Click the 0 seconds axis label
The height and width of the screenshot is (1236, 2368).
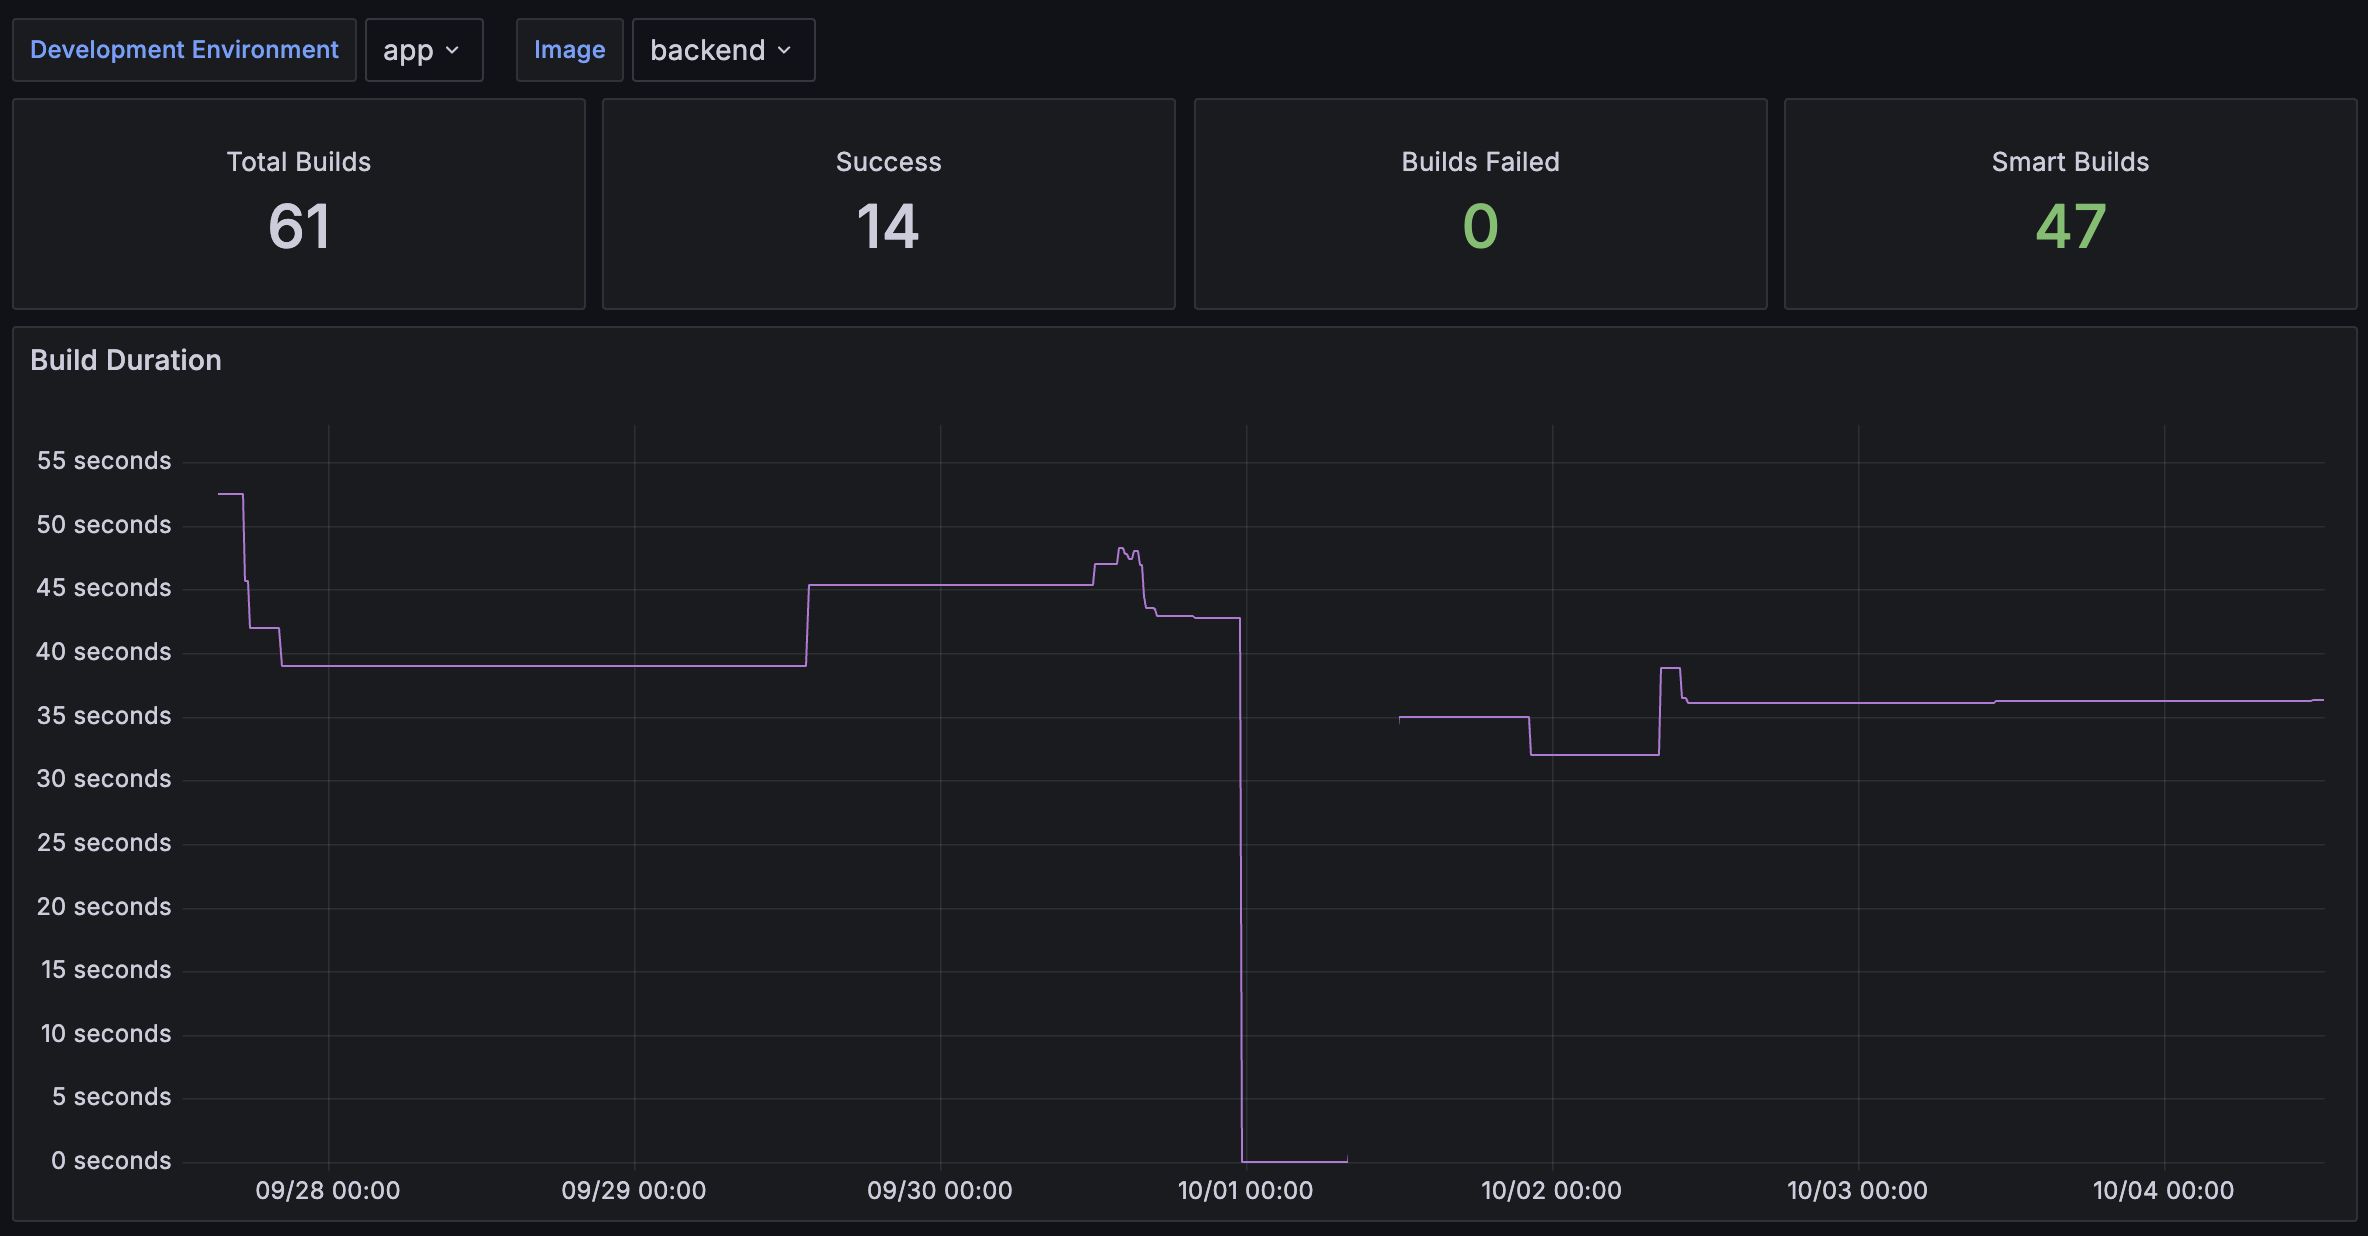pyautogui.click(x=110, y=1160)
